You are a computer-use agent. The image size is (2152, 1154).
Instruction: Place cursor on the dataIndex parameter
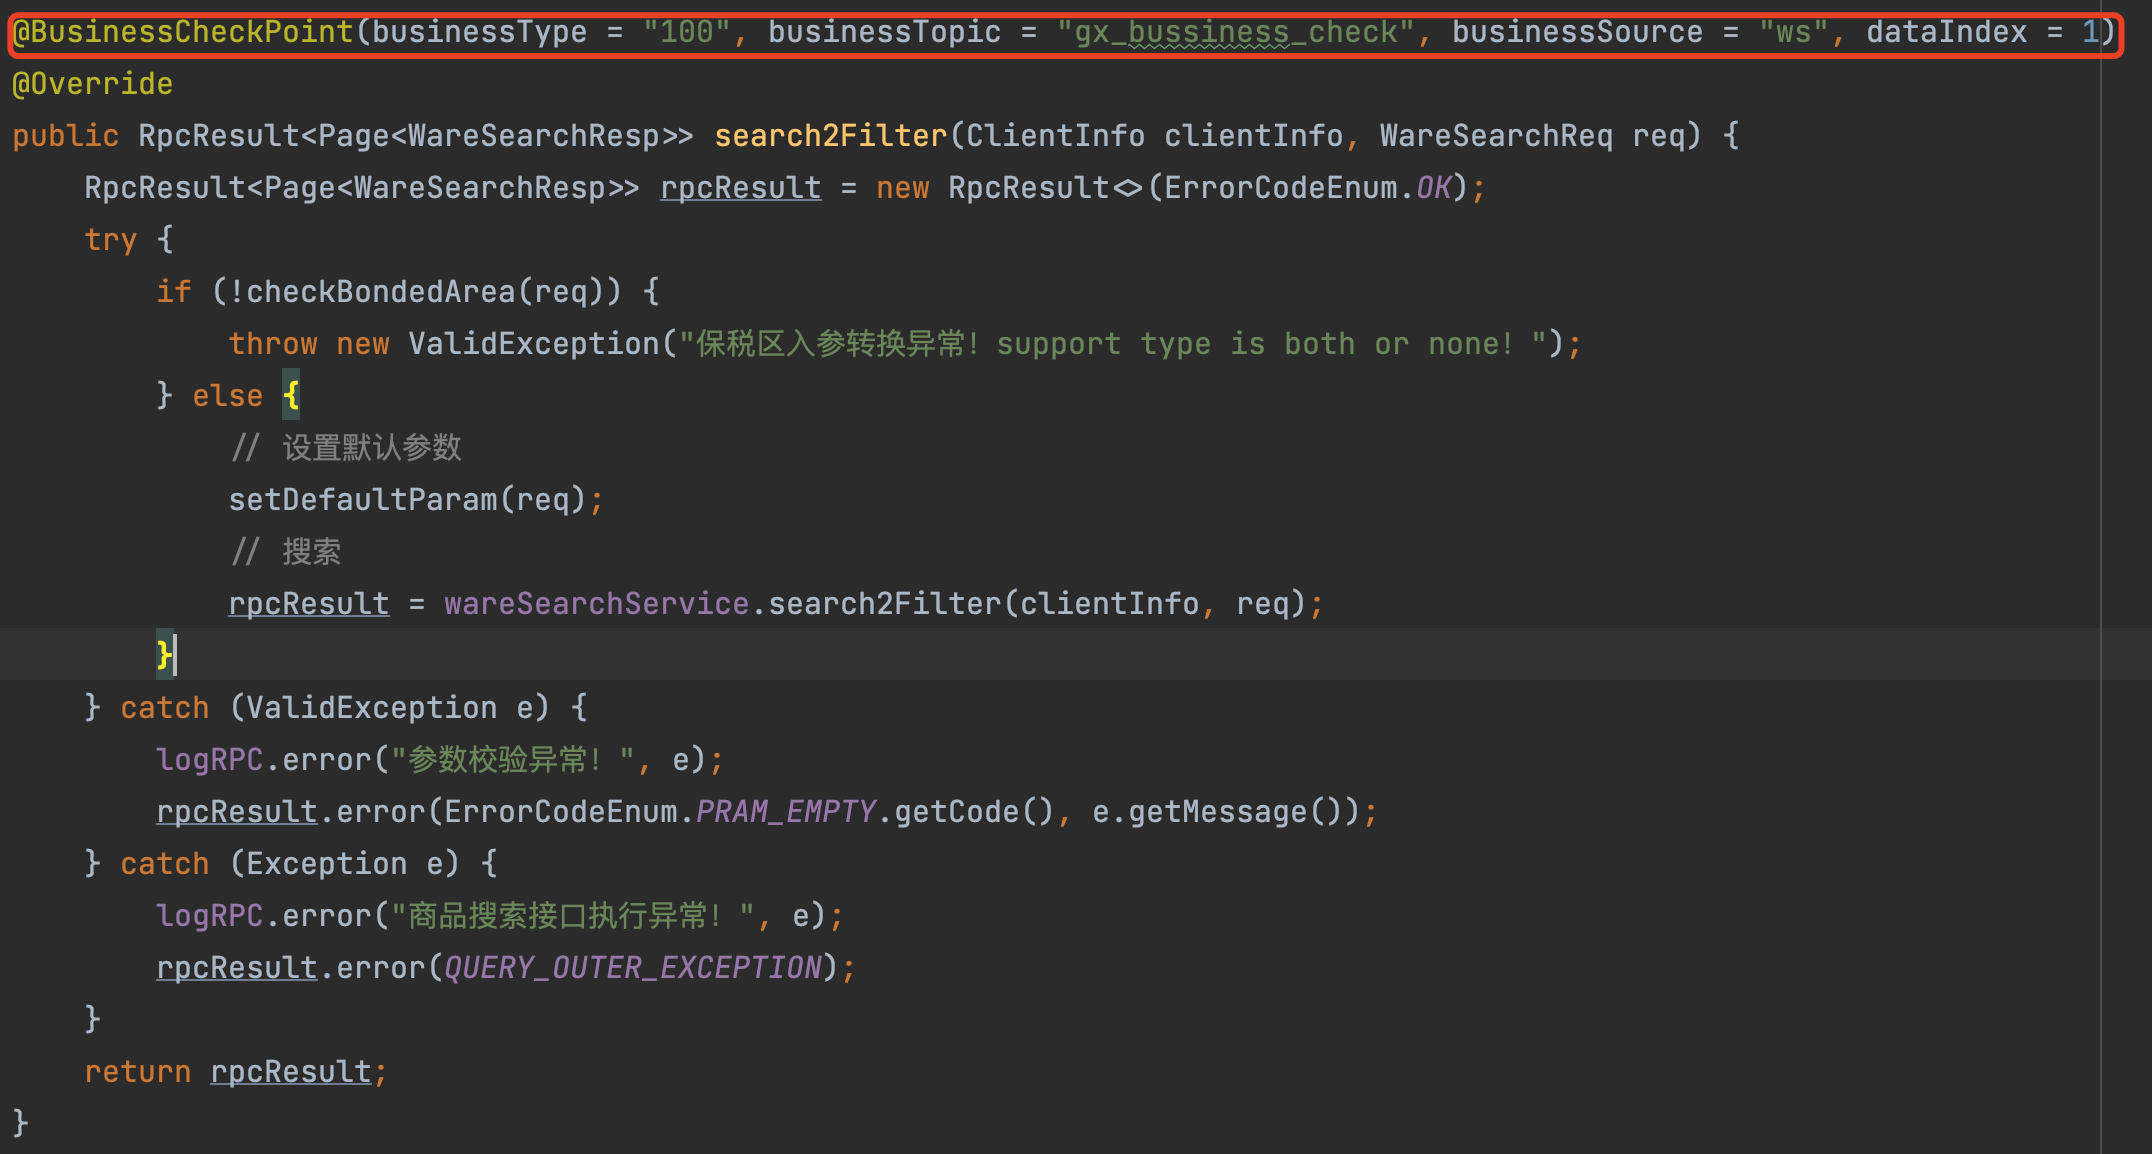coord(1946,32)
